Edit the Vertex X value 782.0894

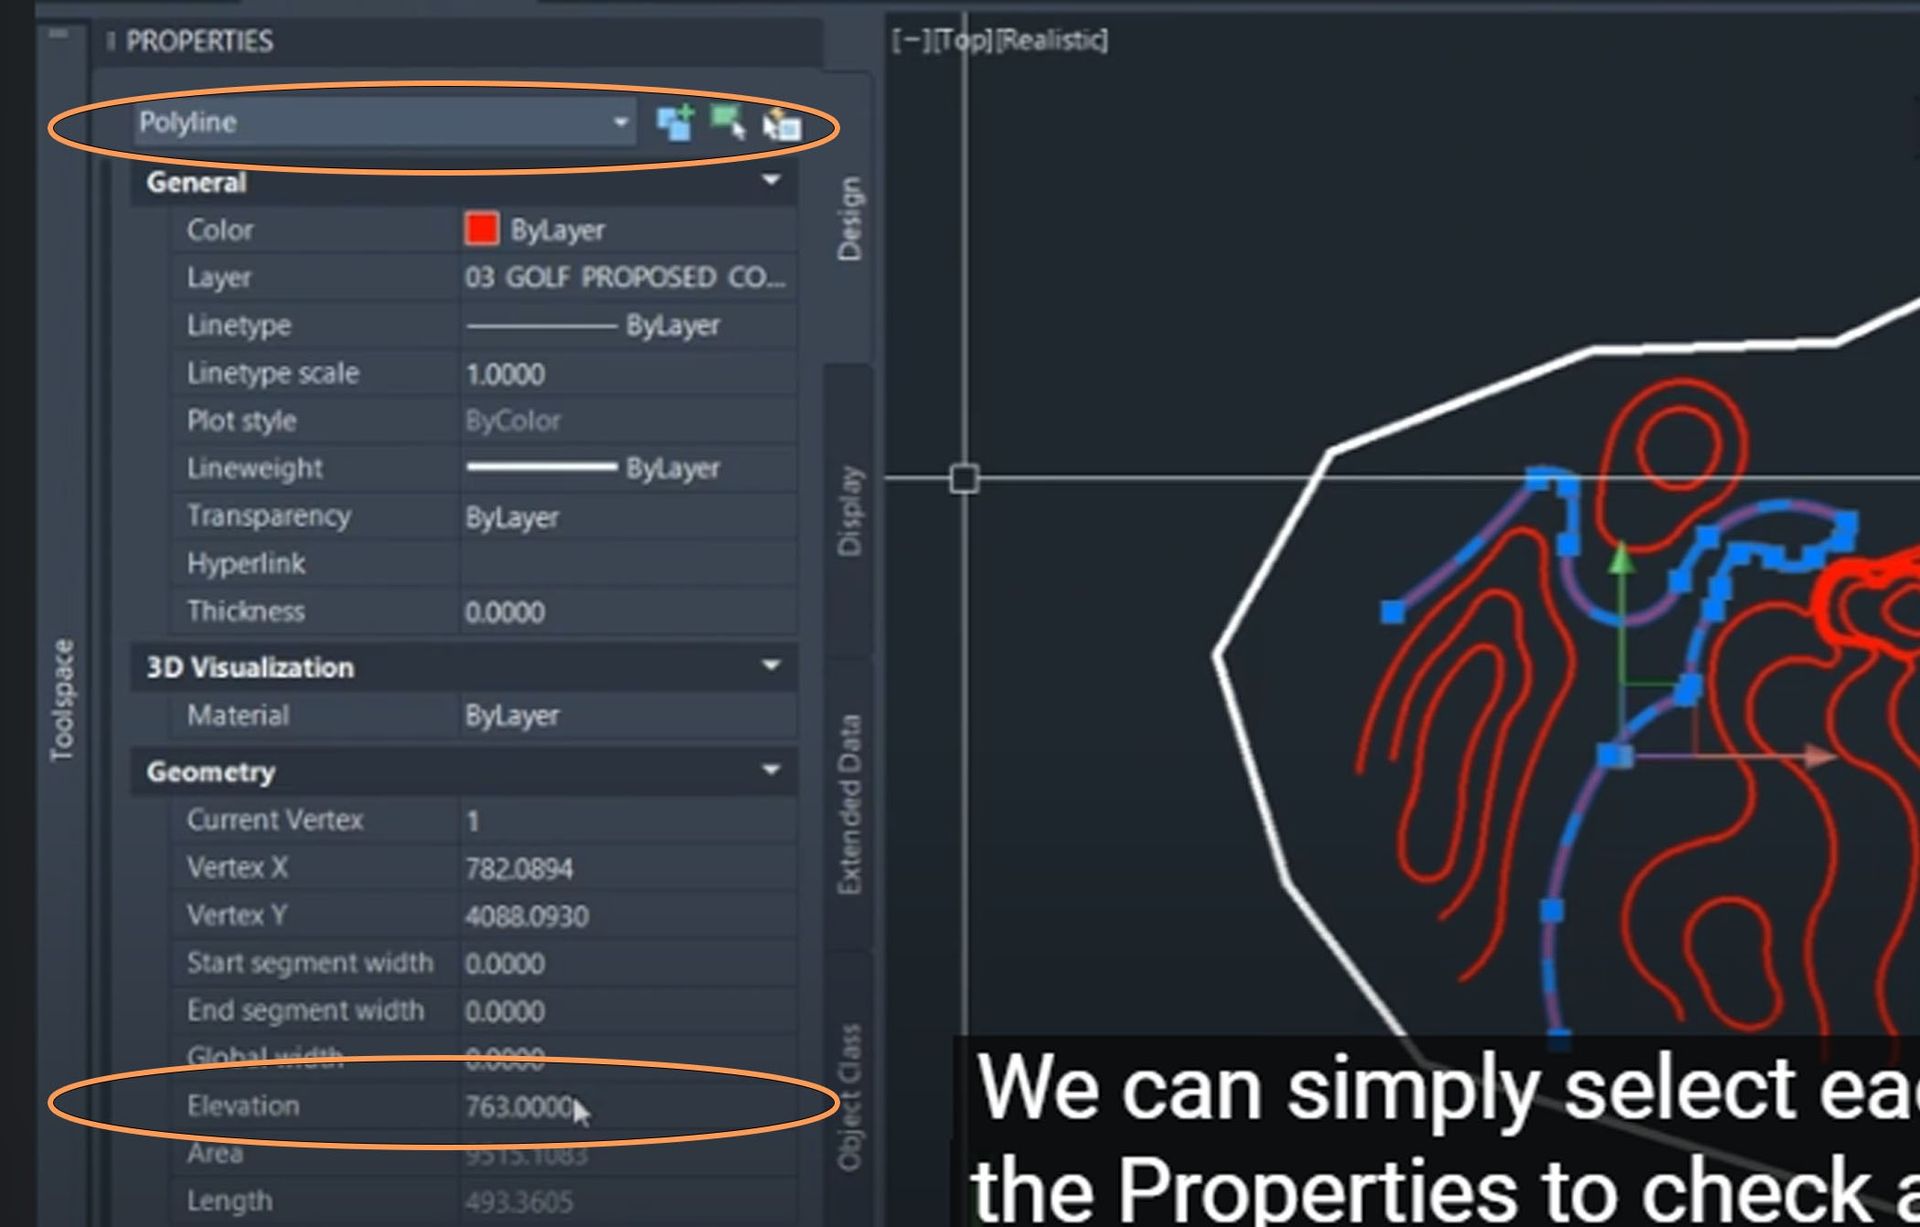(627, 868)
